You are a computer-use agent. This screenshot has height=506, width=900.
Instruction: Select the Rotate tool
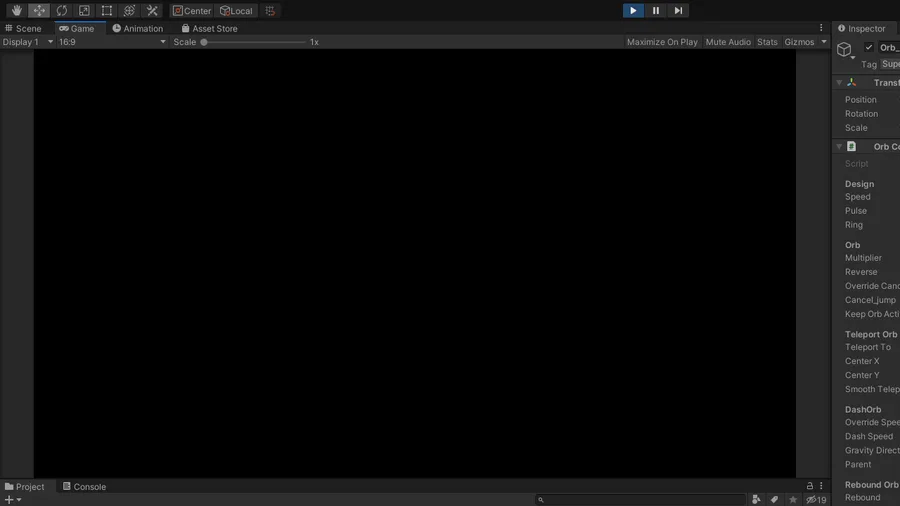pyautogui.click(x=61, y=10)
